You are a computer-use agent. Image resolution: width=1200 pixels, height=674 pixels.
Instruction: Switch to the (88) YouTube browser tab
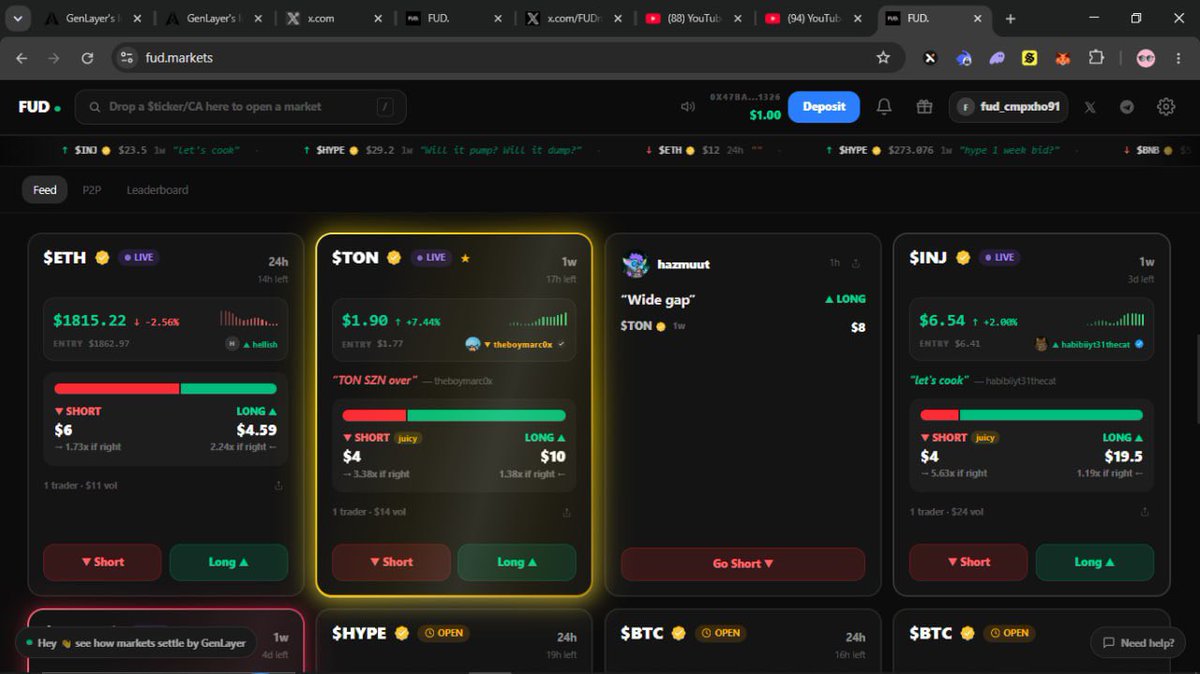693,19
